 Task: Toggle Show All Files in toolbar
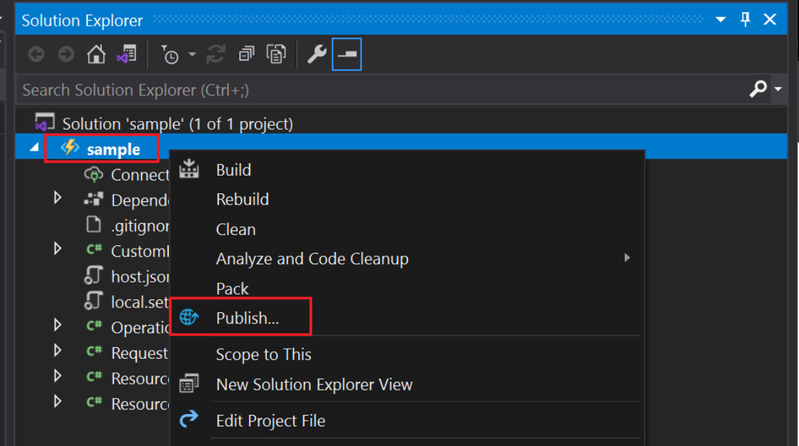[x=276, y=54]
